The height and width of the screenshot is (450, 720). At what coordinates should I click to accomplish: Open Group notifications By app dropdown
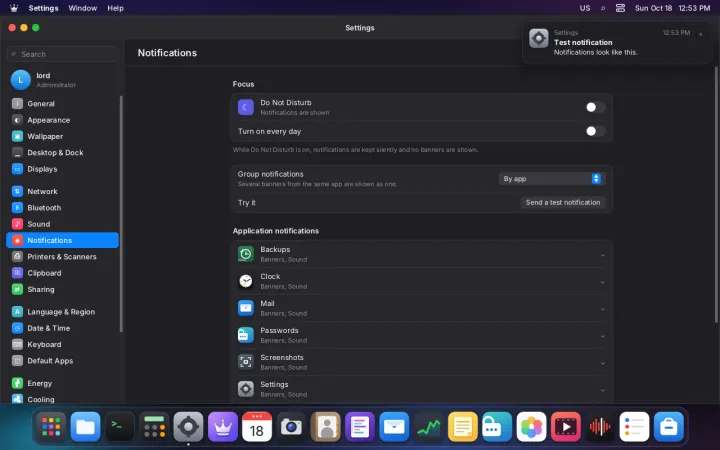point(552,179)
